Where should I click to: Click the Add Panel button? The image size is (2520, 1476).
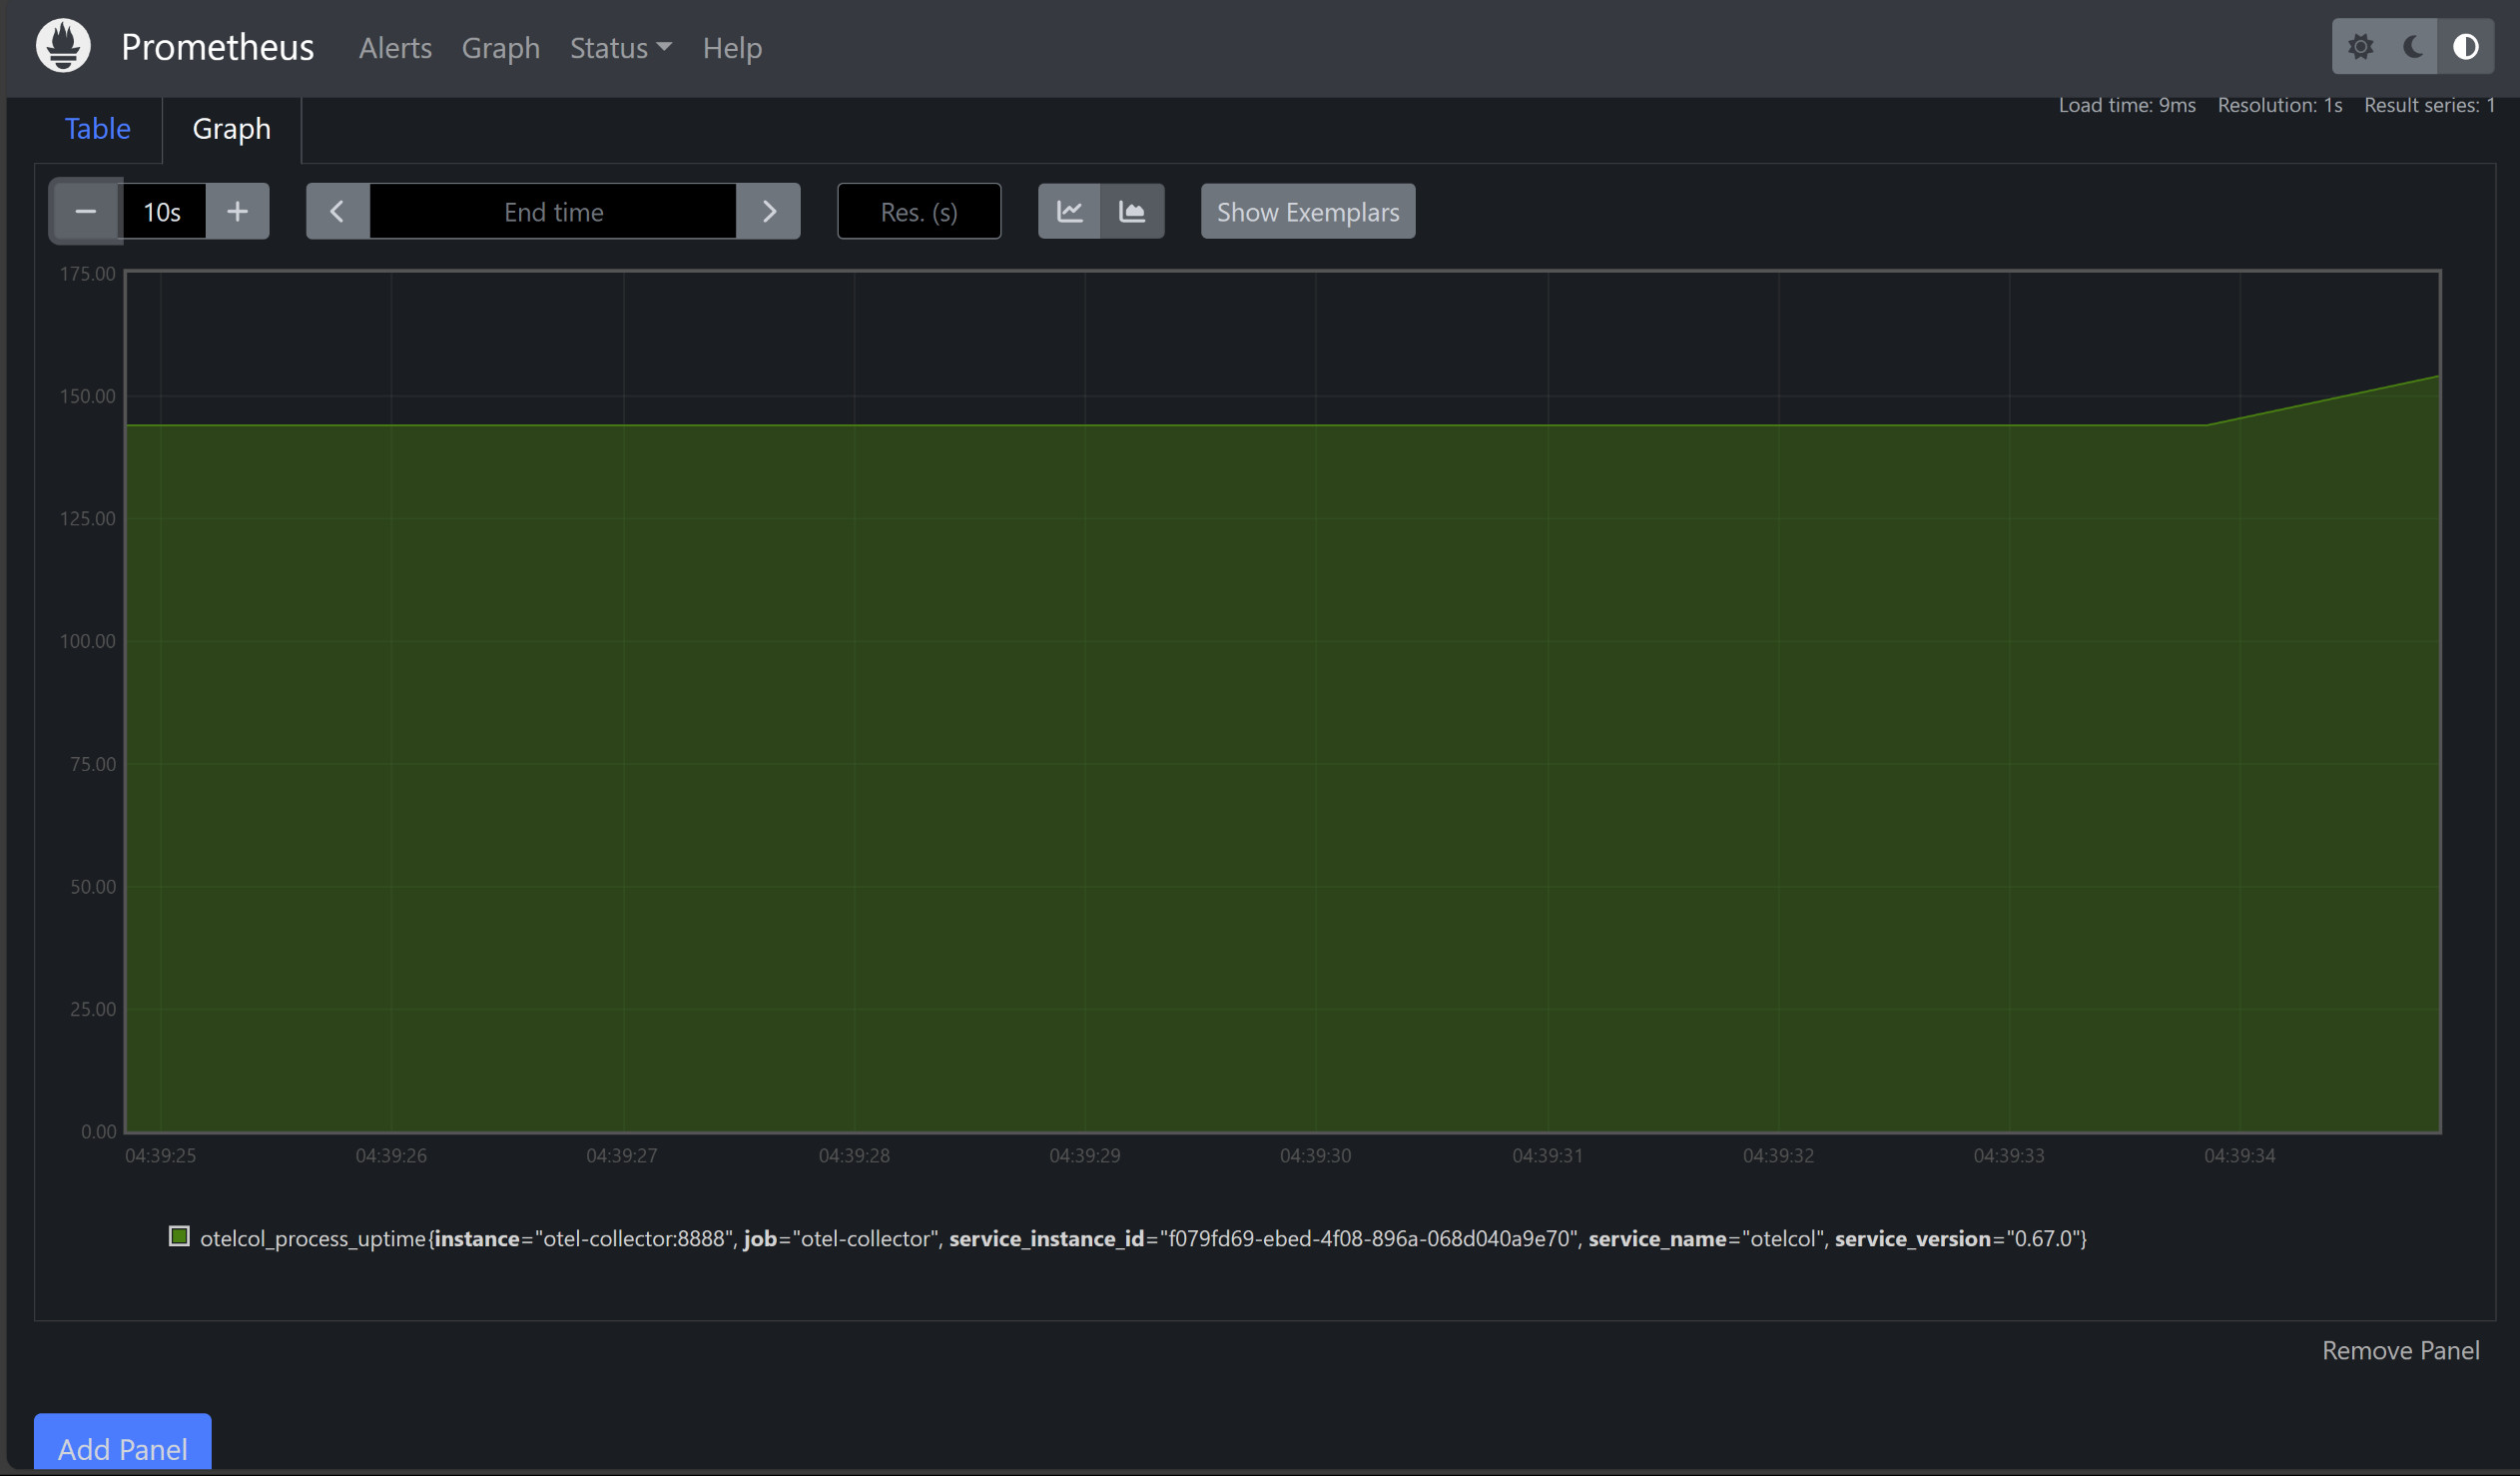click(122, 1447)
